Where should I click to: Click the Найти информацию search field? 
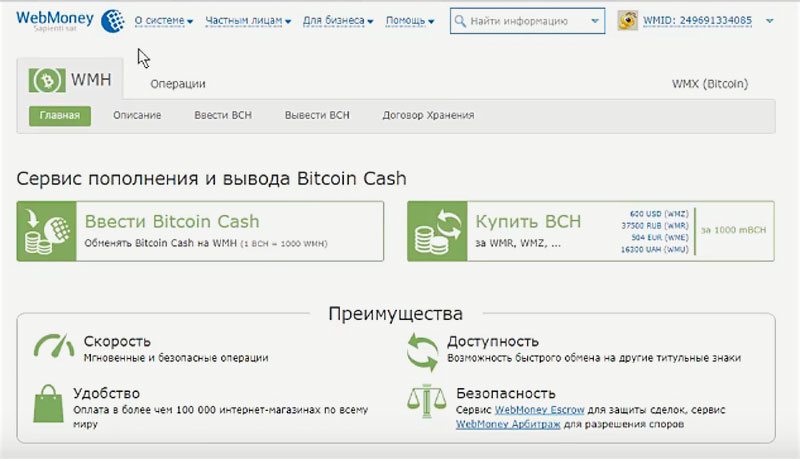coord(527,21)
